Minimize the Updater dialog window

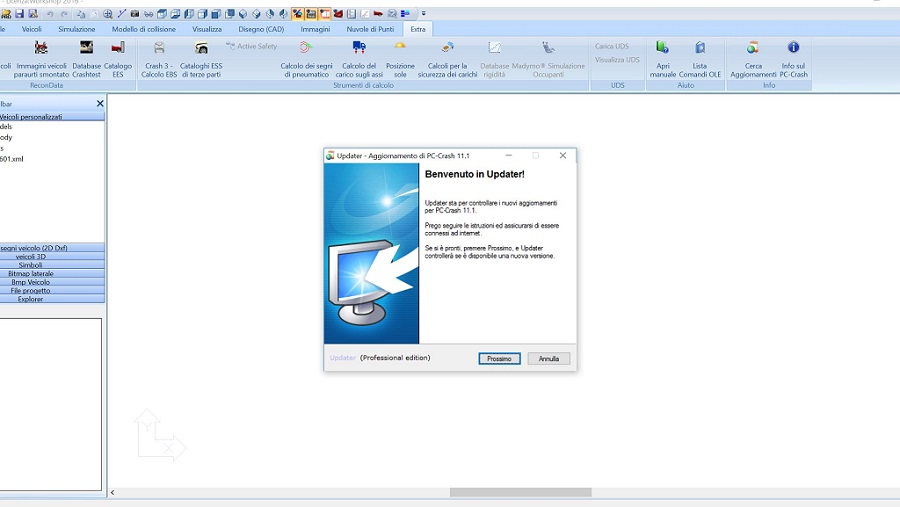click(x=509, y=156)
